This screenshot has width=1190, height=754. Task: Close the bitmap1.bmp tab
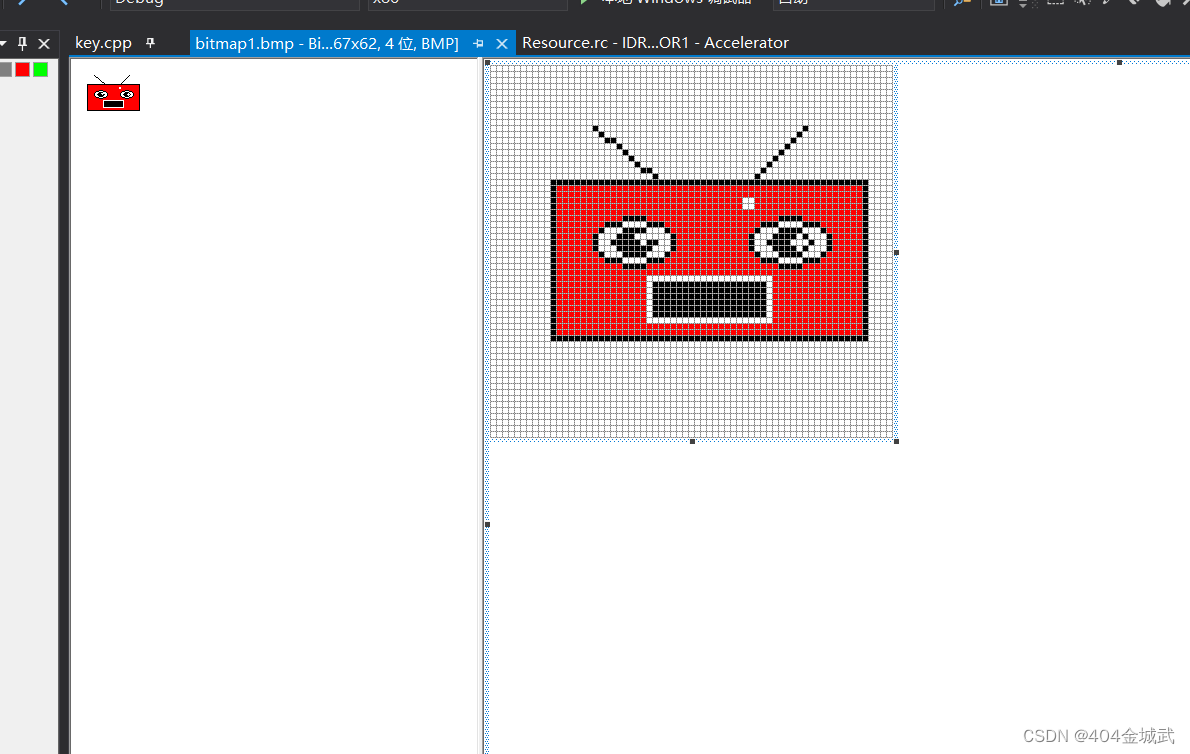click(x=502, y=44)
